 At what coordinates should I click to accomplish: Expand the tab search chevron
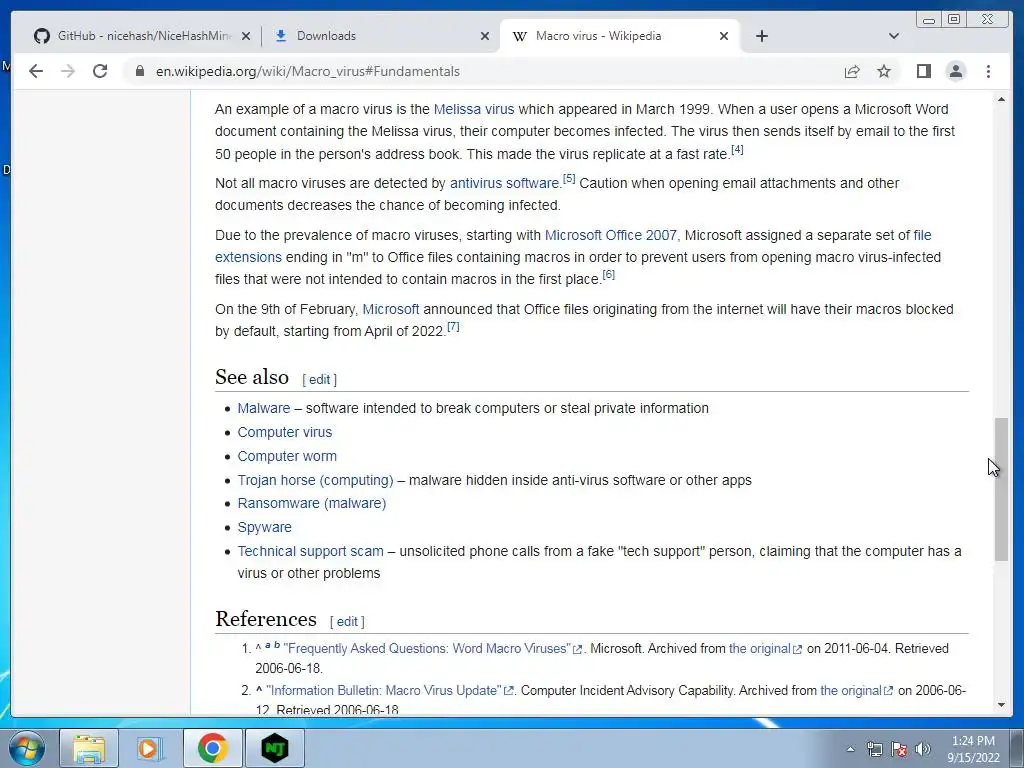pos(894,36)
